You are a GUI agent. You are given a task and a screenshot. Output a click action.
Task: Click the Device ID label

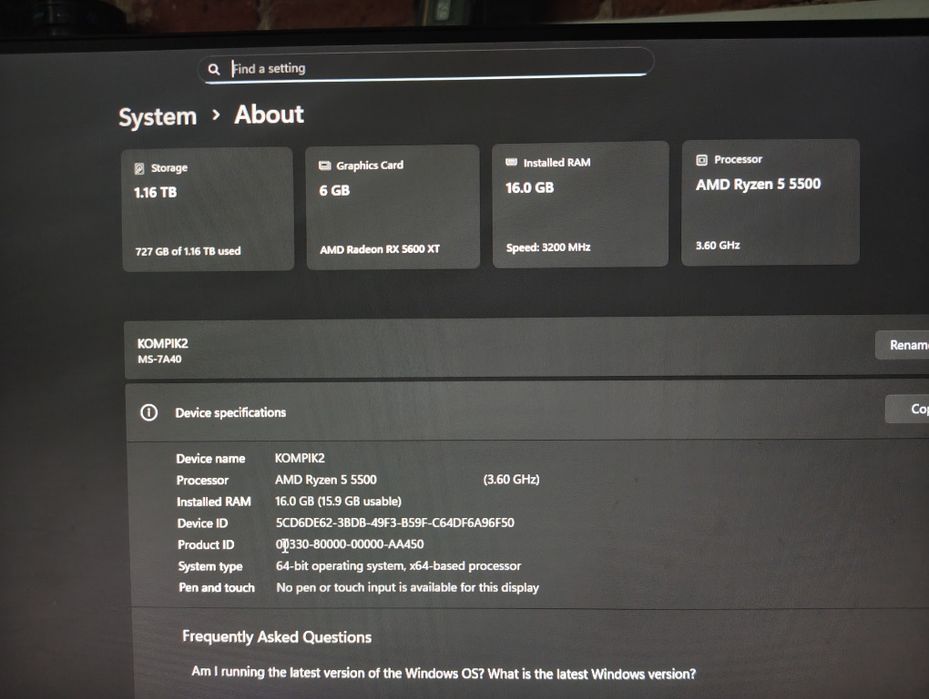[x=203, y=523]
